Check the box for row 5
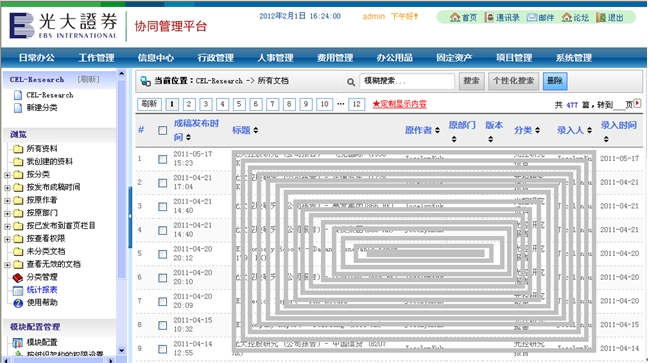This screenshot has height=363, width=648. click(162, 254)
